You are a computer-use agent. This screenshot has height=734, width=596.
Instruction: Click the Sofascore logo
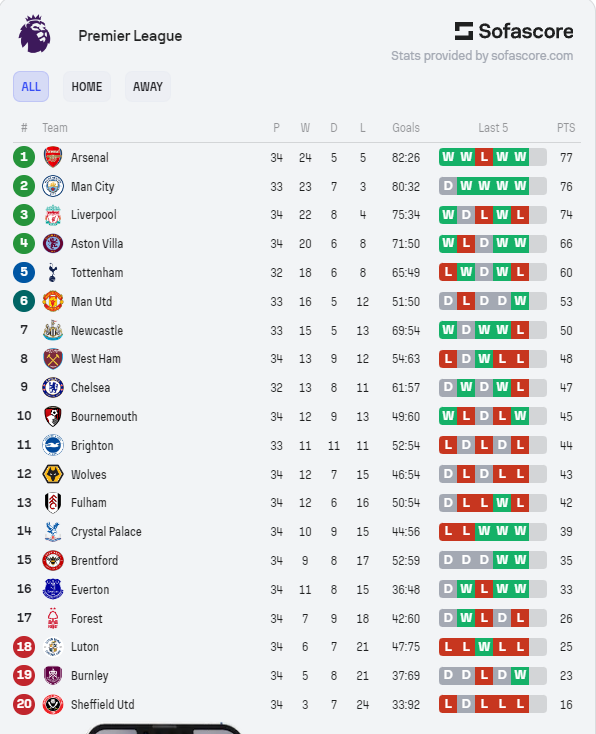tap(514, 31)
